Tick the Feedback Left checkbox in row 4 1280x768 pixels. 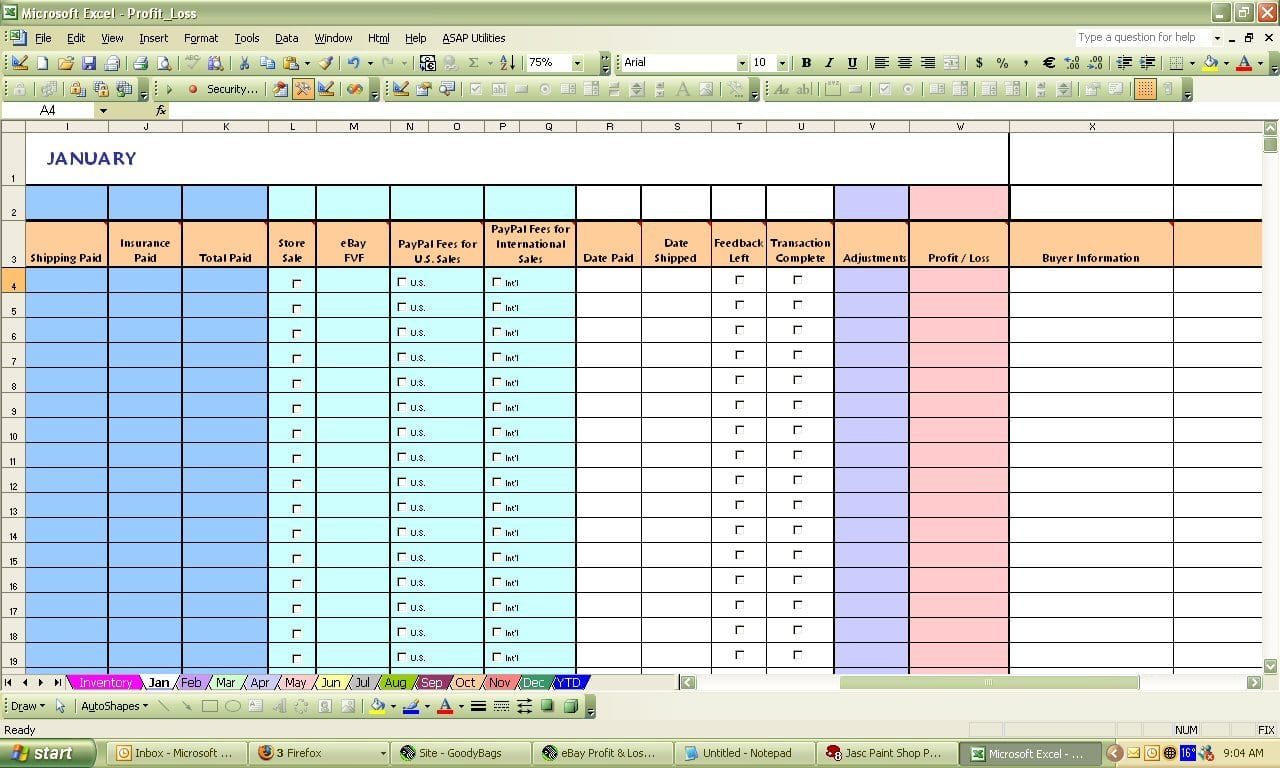click(x=738, y=280)
